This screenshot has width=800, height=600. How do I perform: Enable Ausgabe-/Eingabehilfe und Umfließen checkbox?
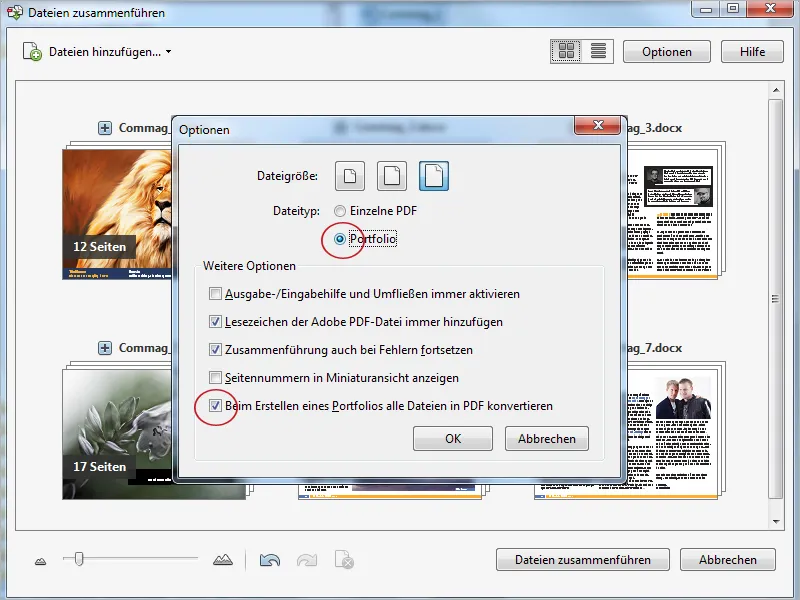215,294
